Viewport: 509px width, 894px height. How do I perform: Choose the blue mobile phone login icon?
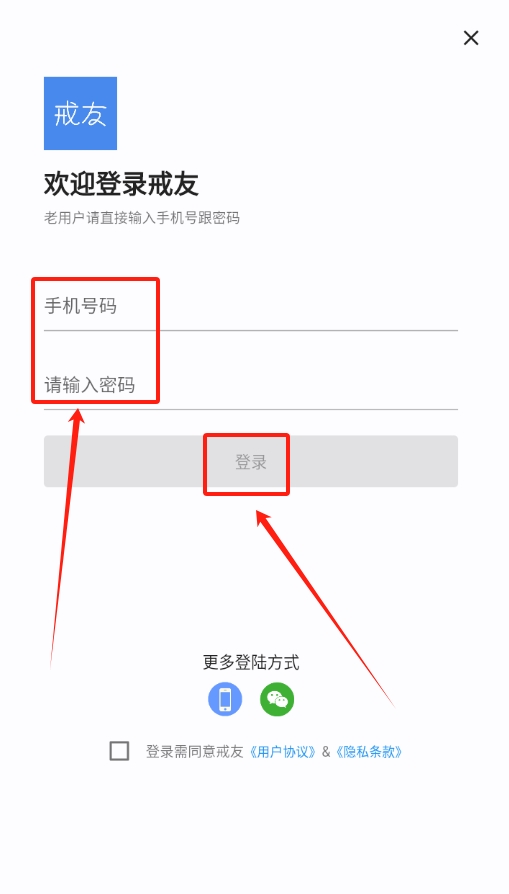coord(225,699)
